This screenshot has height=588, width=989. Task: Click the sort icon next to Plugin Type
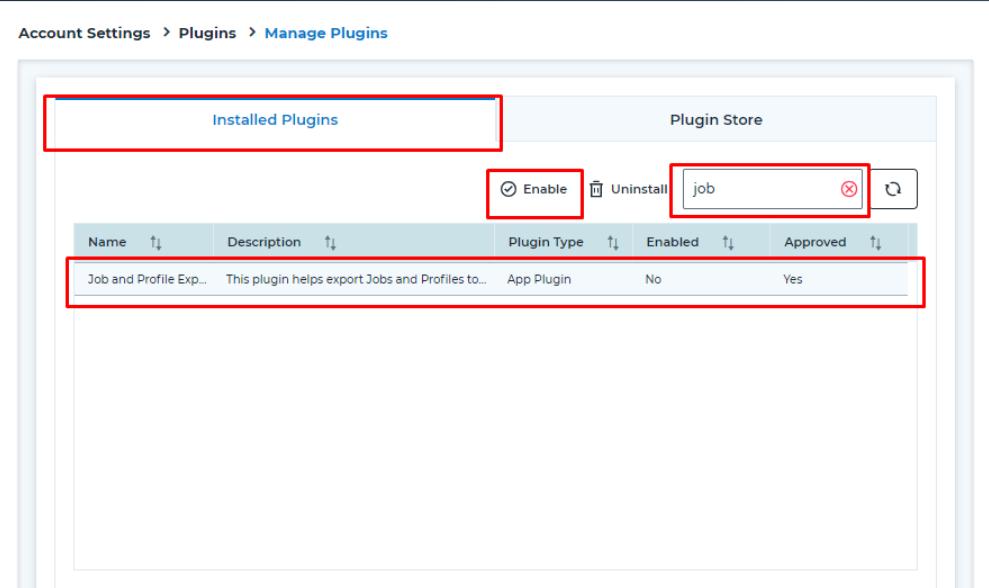pyautogui.click(x=611, y=242)
